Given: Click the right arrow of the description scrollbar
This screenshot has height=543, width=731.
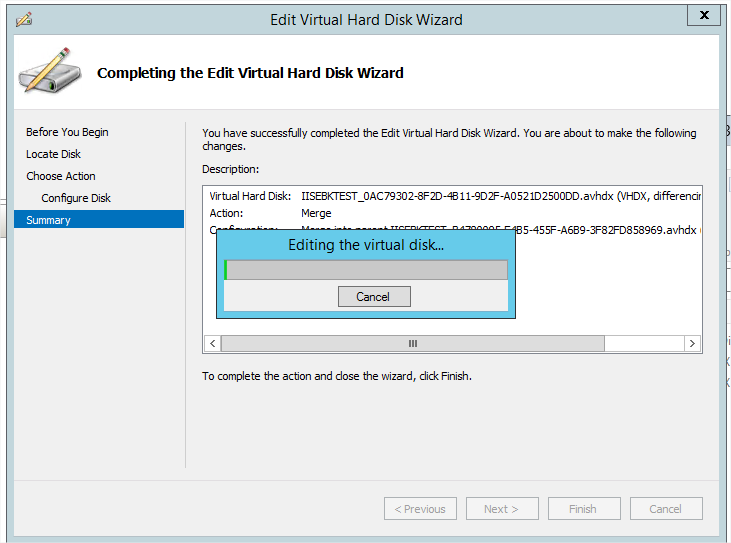Looking at the screenshot, I should 692,343.
